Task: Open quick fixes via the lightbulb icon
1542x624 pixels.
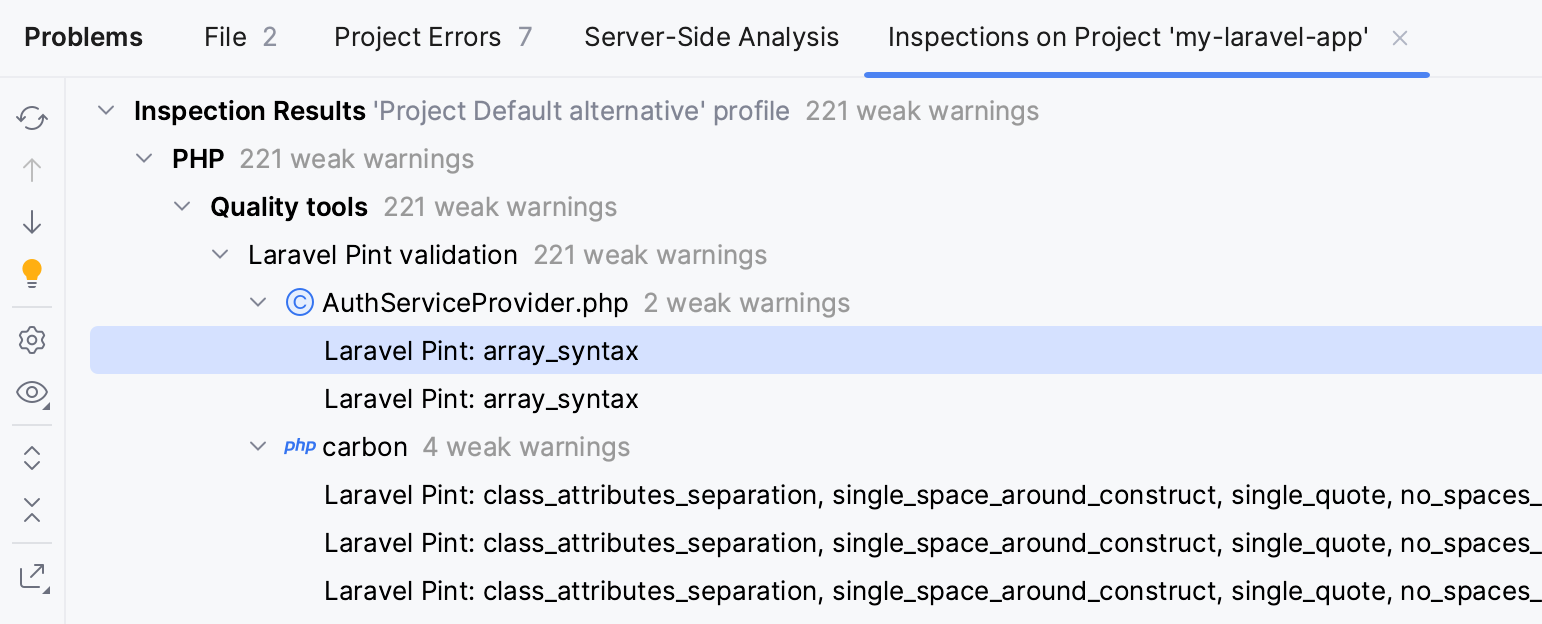Action: [31, 274]
